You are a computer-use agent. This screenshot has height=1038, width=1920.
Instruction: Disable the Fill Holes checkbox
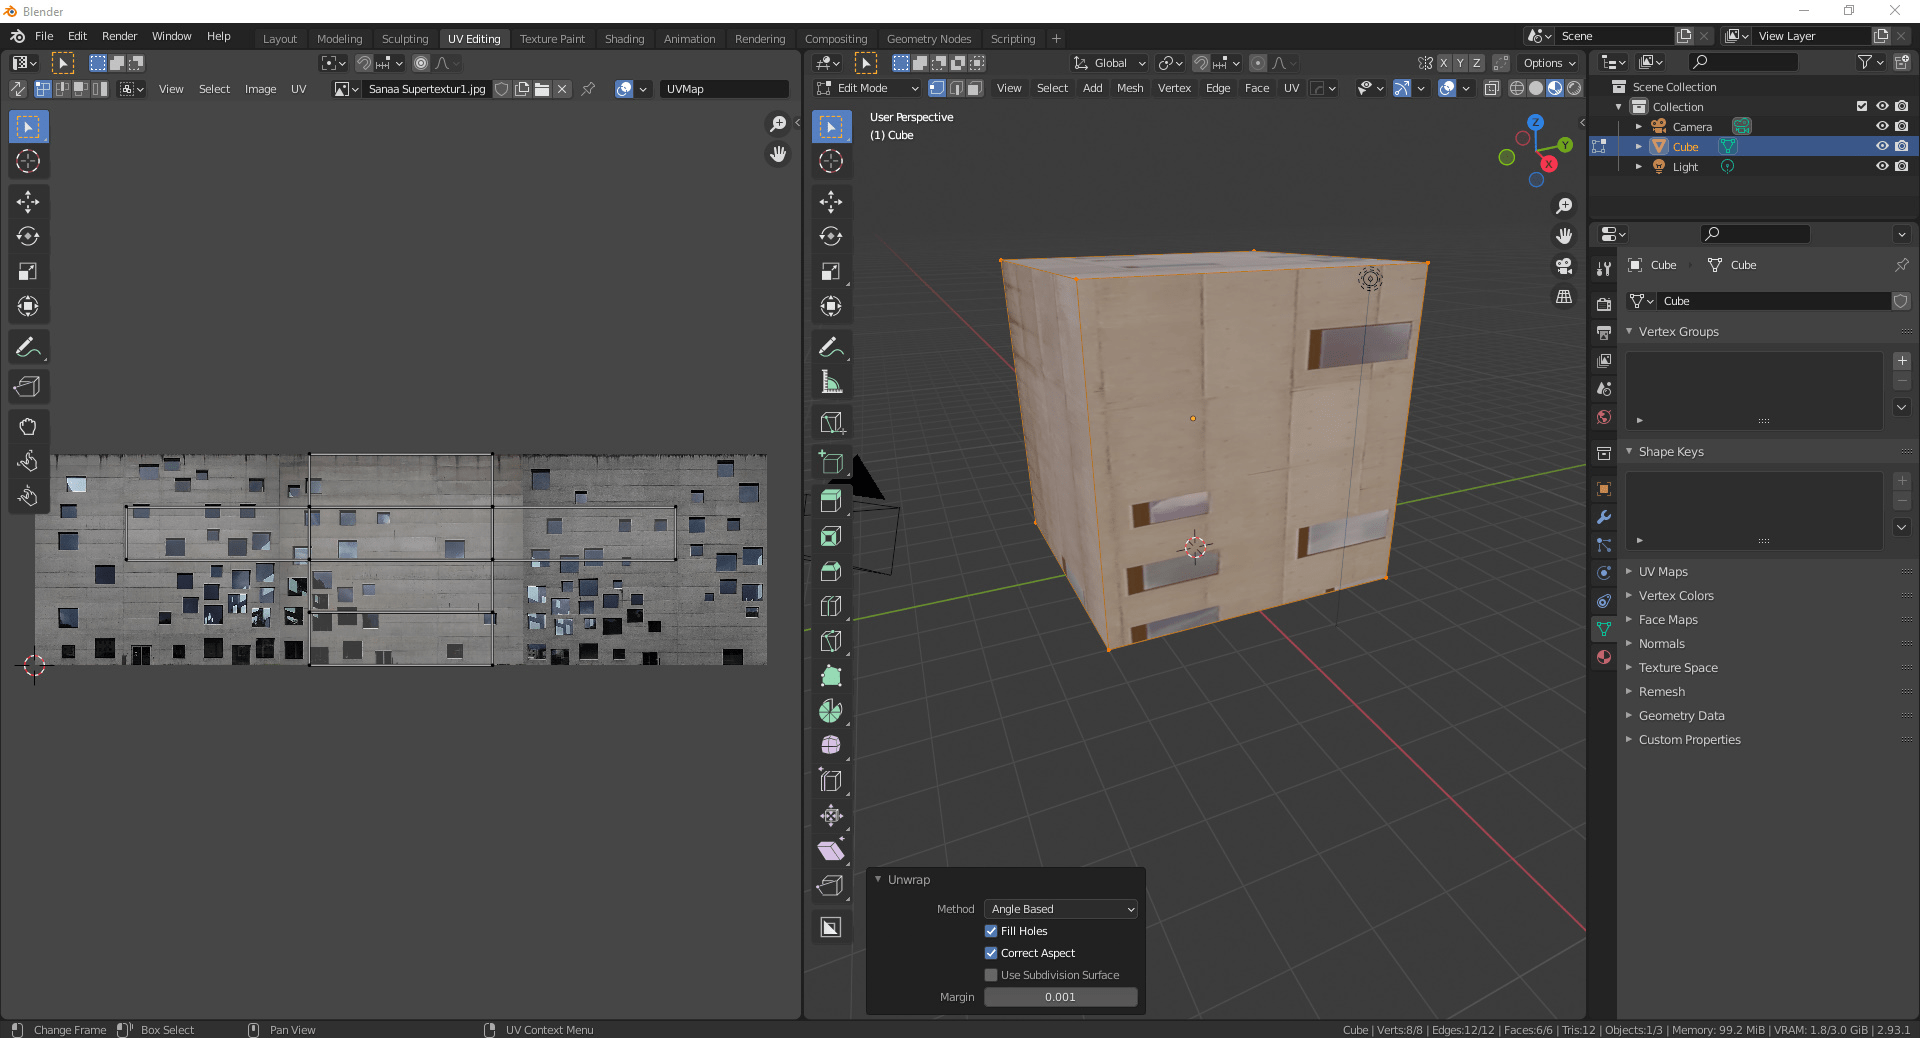coord(991,931)
